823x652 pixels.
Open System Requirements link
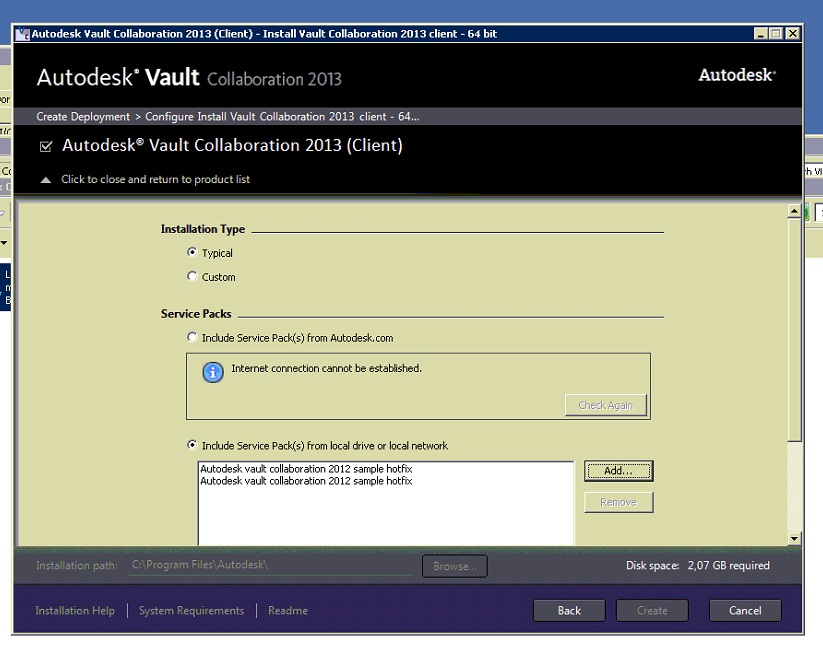(191, 611)
